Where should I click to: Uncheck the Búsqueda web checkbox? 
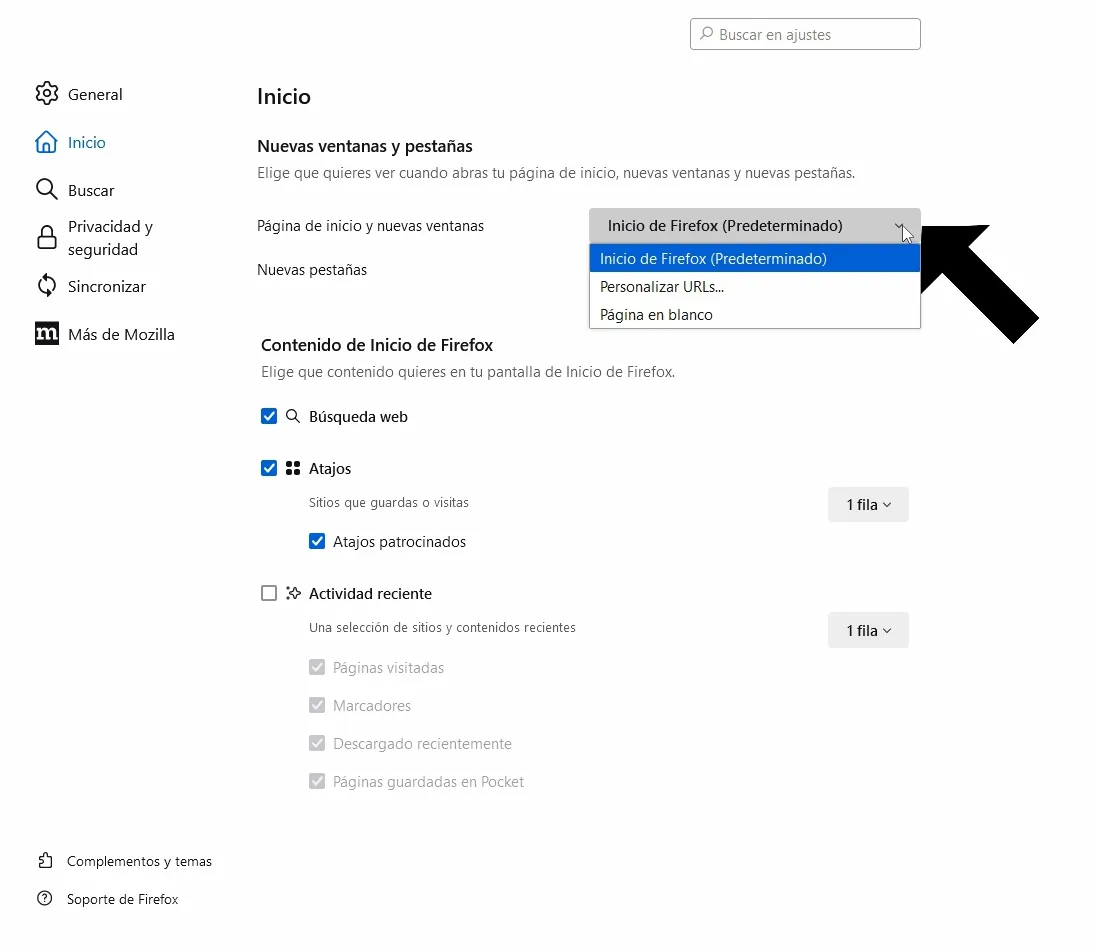coord(269,417)
